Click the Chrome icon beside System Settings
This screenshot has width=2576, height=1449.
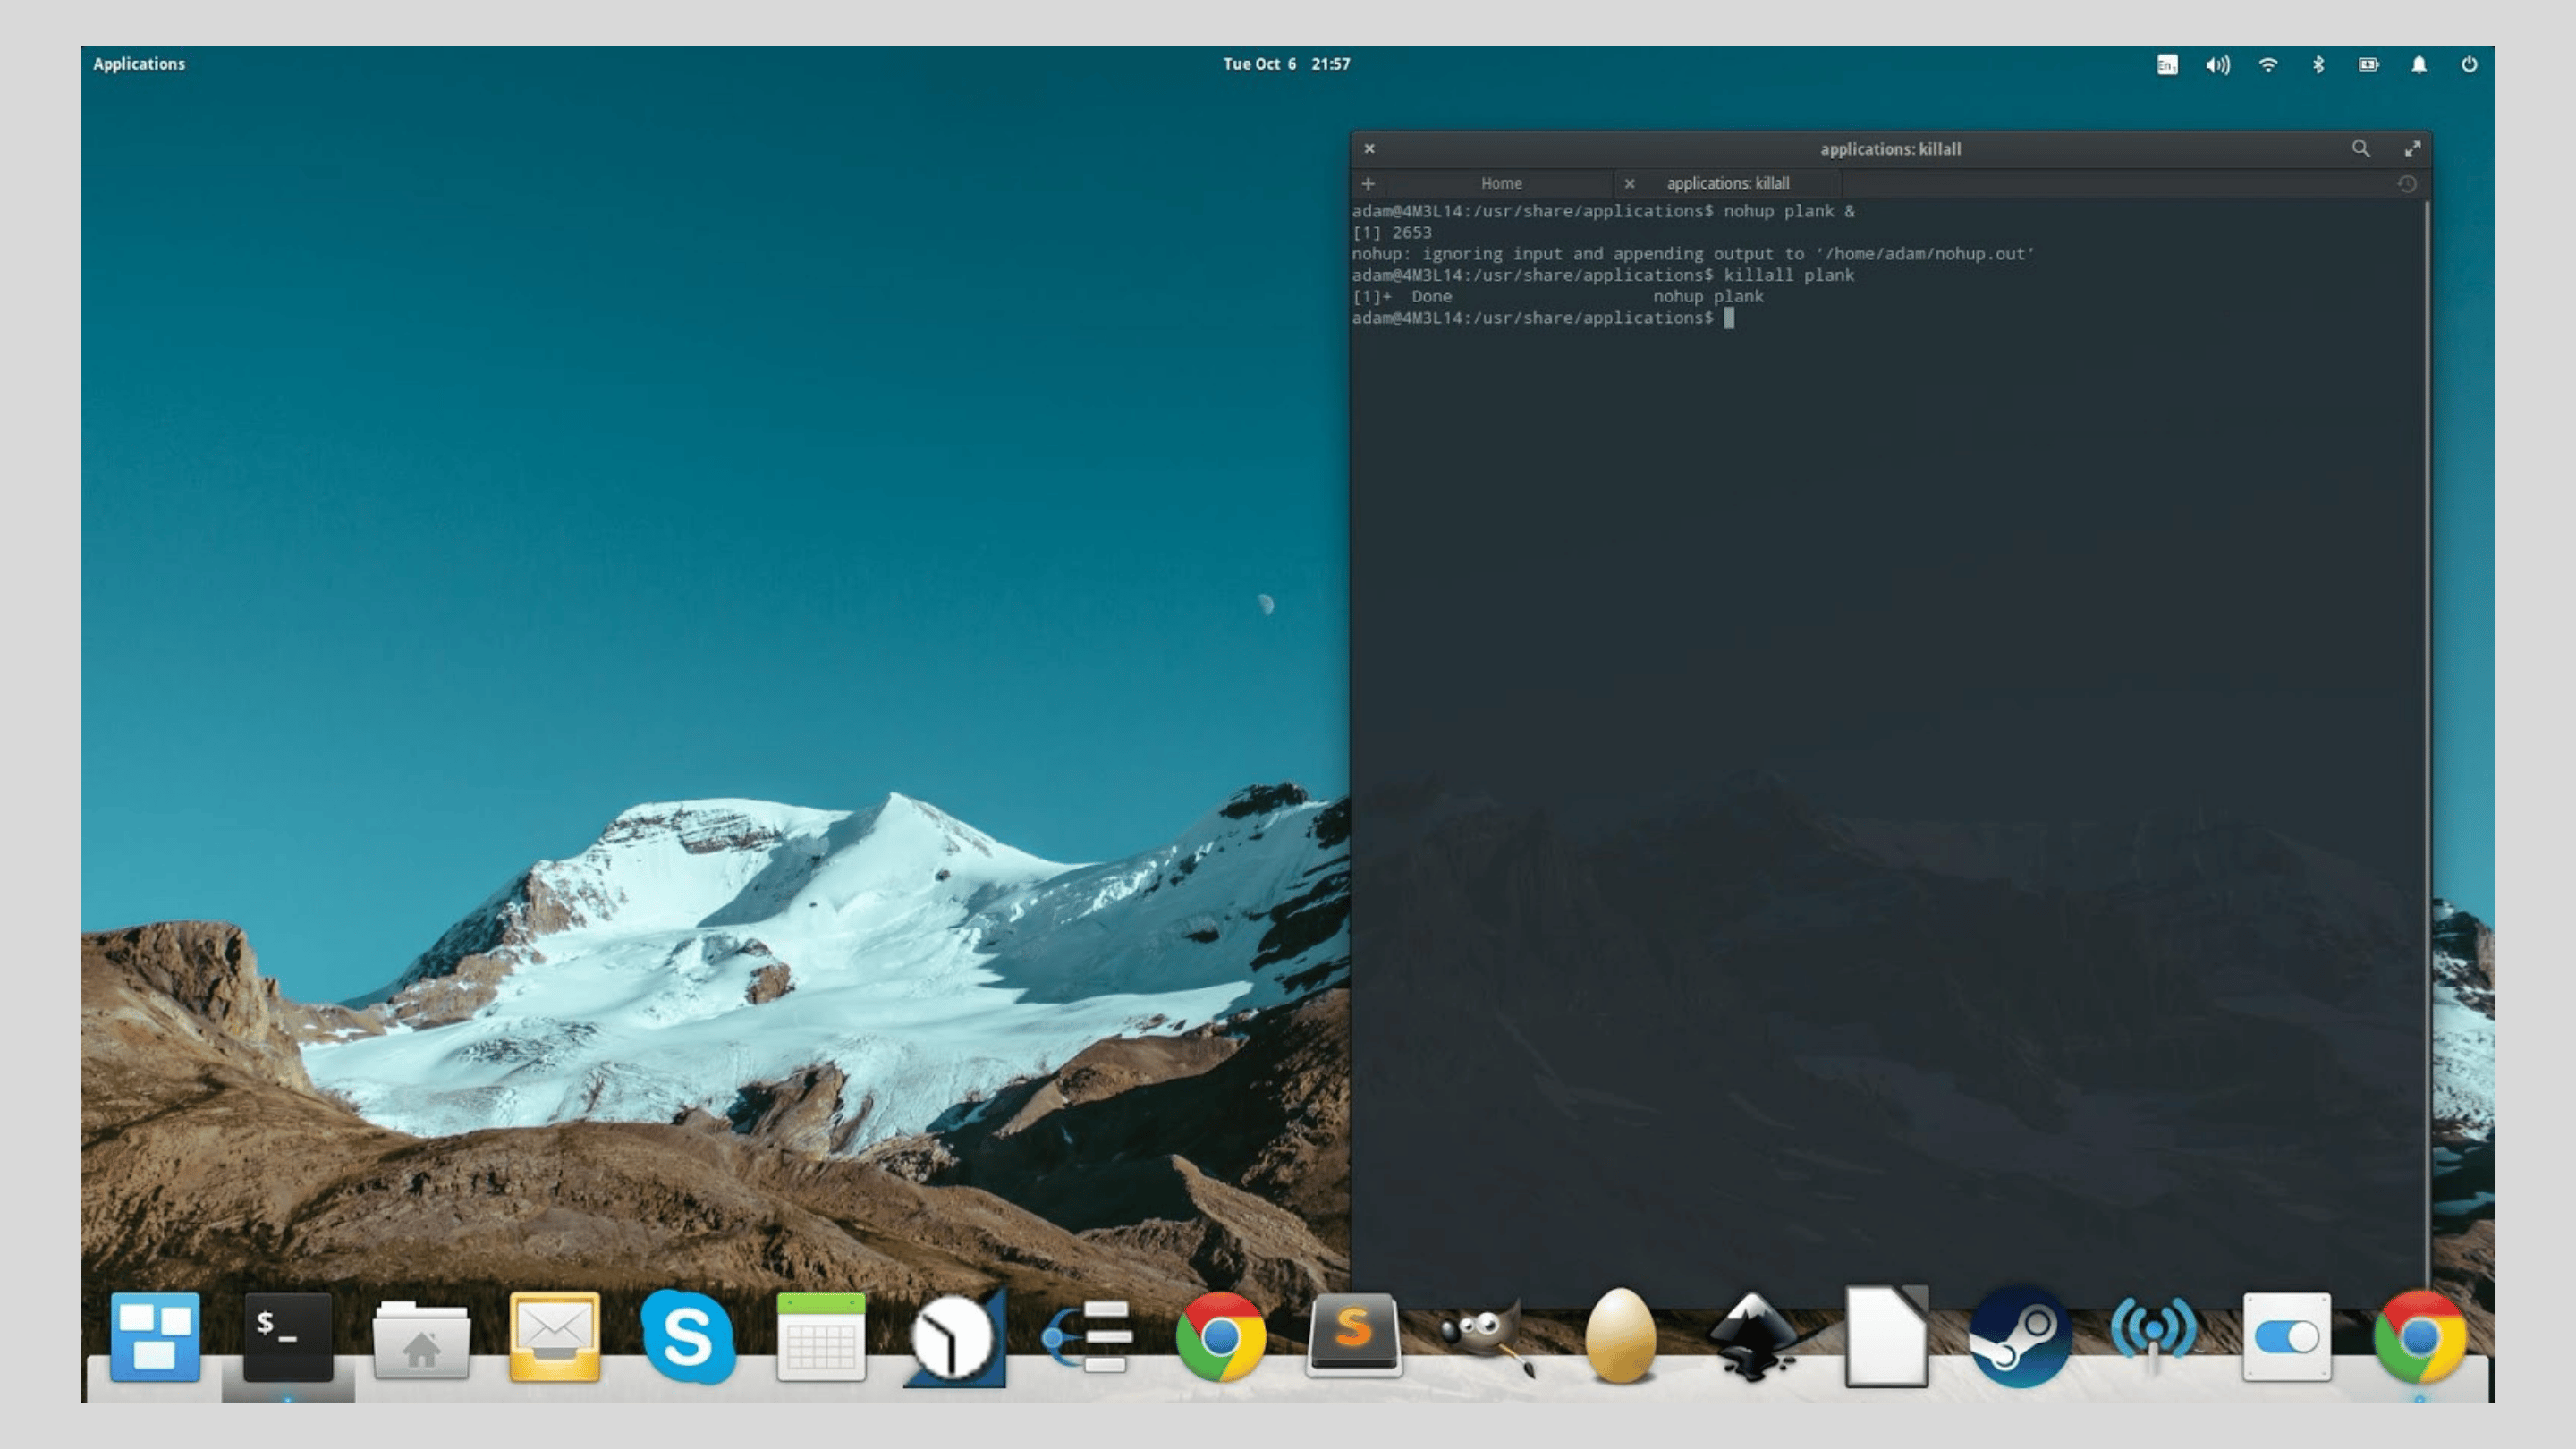pos(2420,1337)
